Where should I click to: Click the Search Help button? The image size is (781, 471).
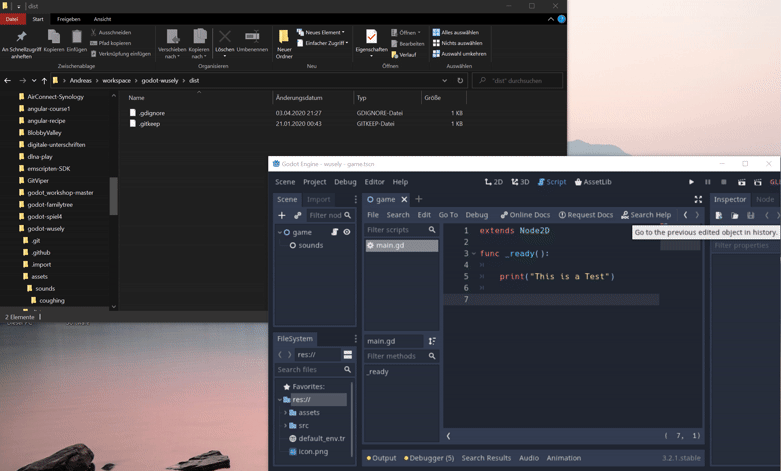click(646, 215)
